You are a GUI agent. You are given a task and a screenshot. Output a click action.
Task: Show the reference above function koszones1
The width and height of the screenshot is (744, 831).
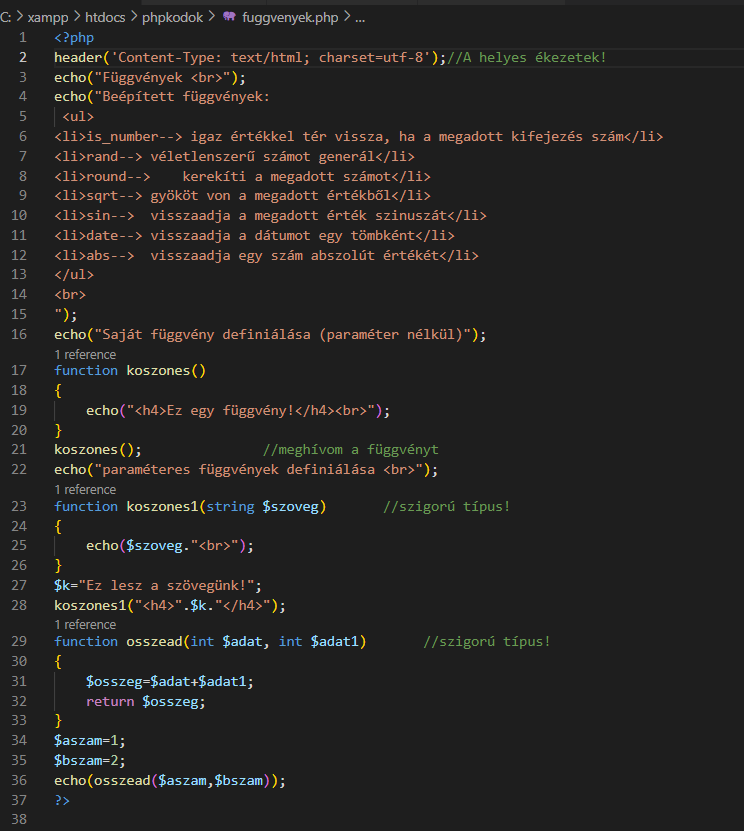(85, 490)
